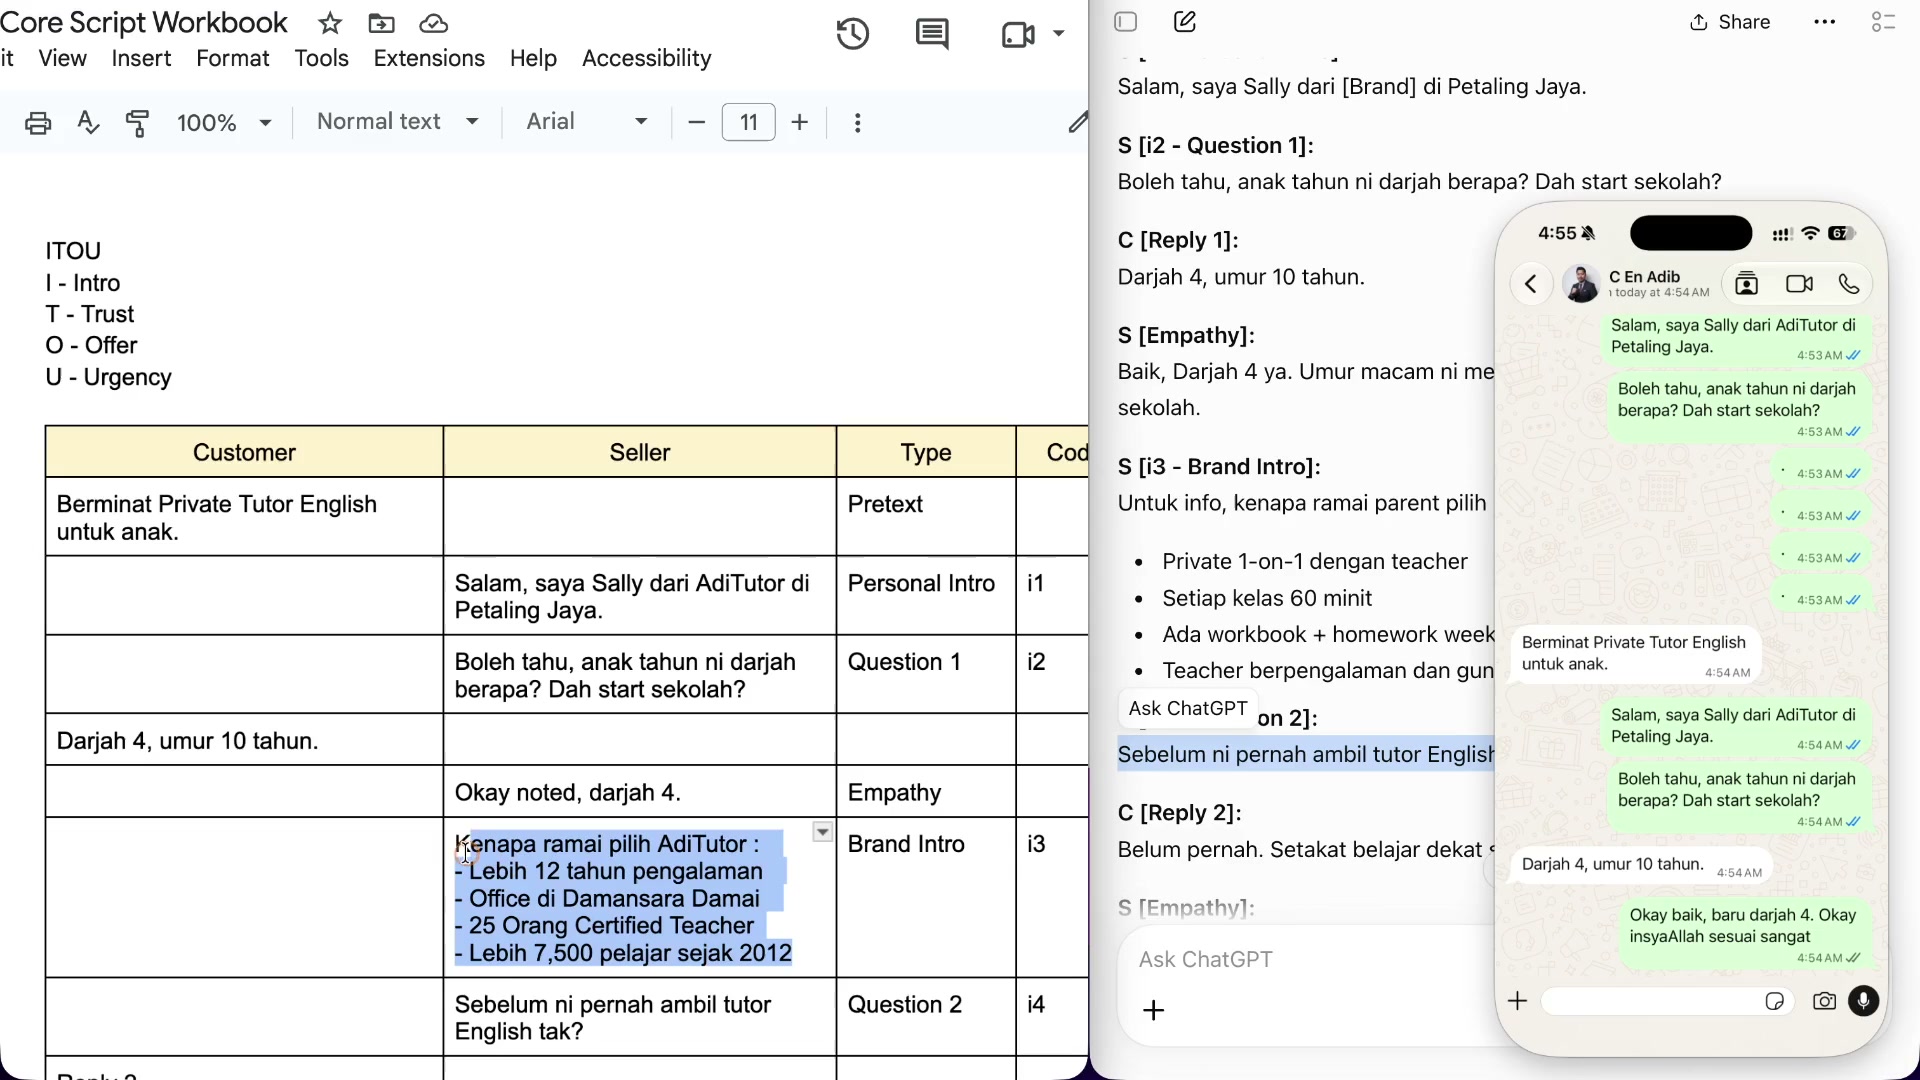The image size is (1920, 1080).
Task: Decrease the font size with minus
Action: click(697, 122)
